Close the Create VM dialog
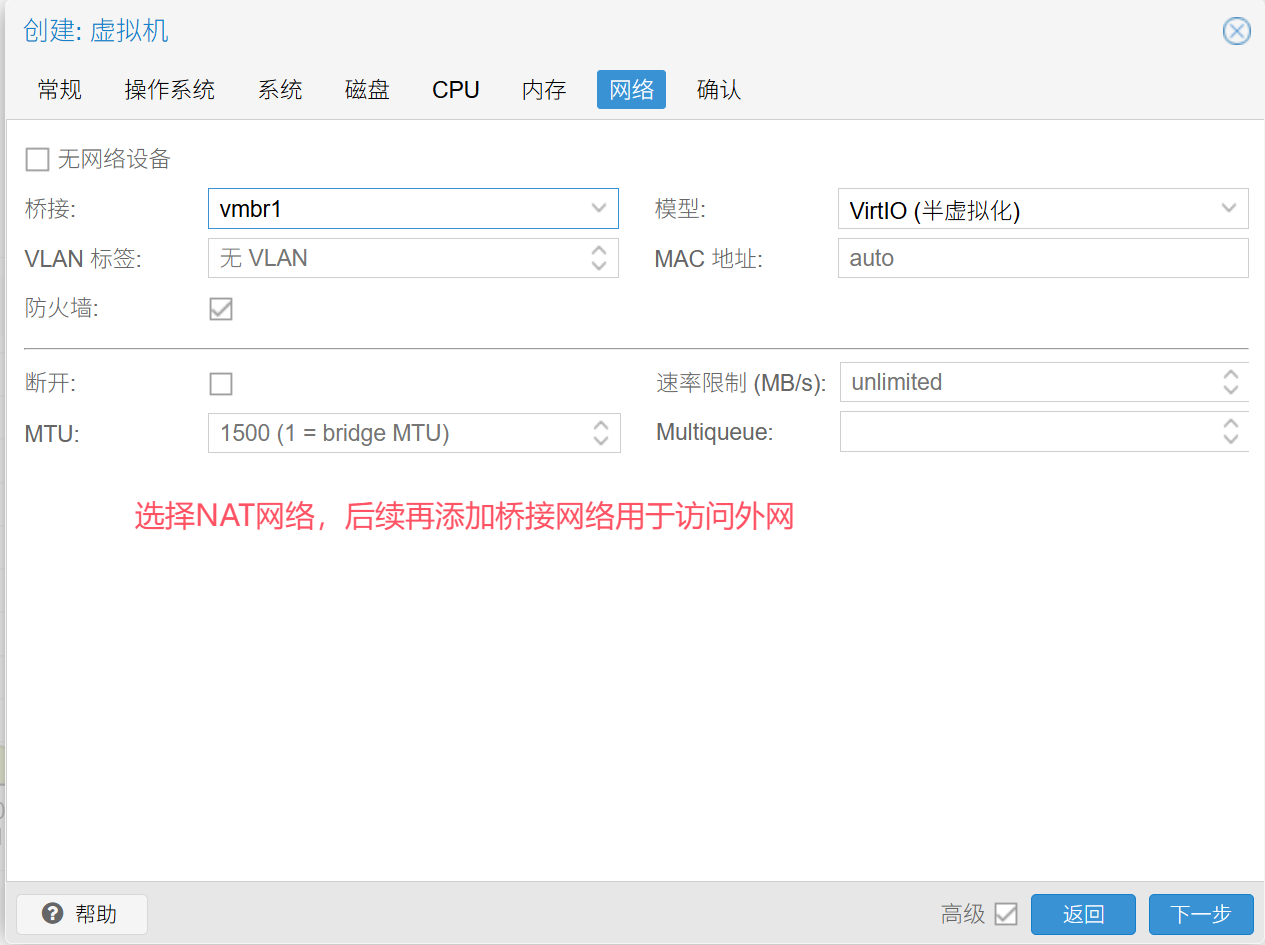This screenshot has height=945, width=1265. 1236,31
